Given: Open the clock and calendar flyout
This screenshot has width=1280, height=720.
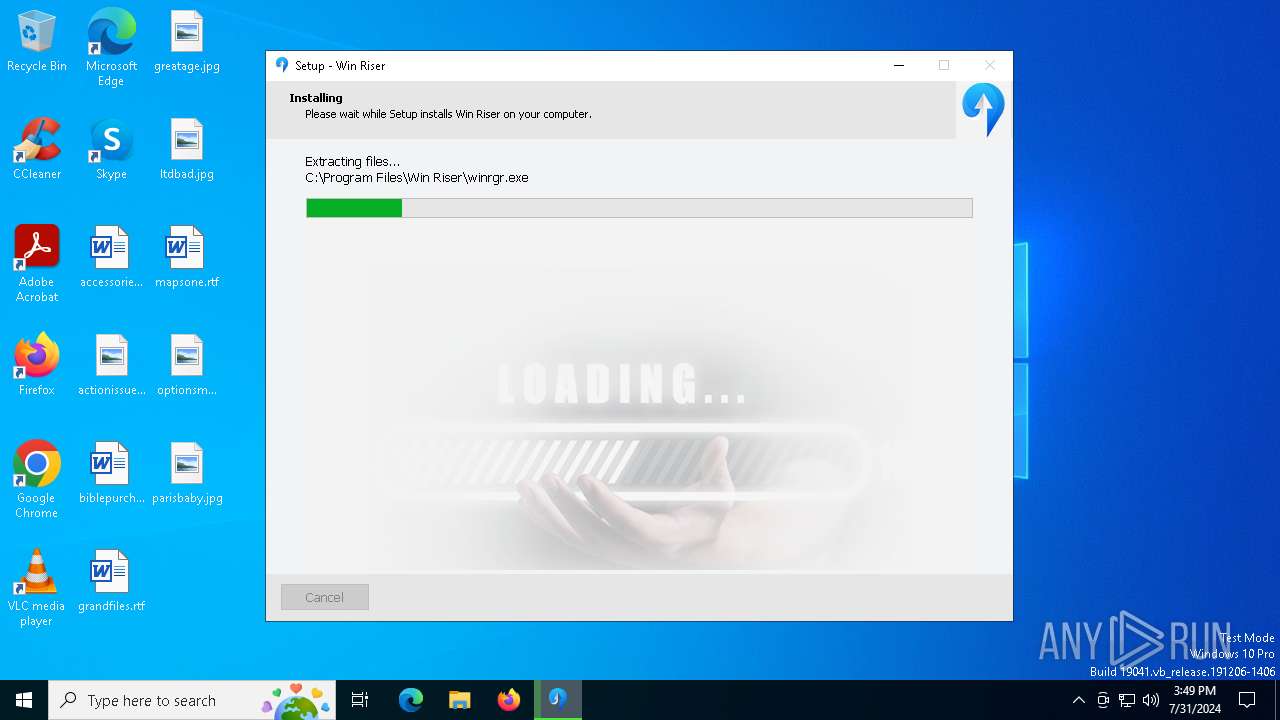Looking at the screenshot, I should coord(1195,700).
